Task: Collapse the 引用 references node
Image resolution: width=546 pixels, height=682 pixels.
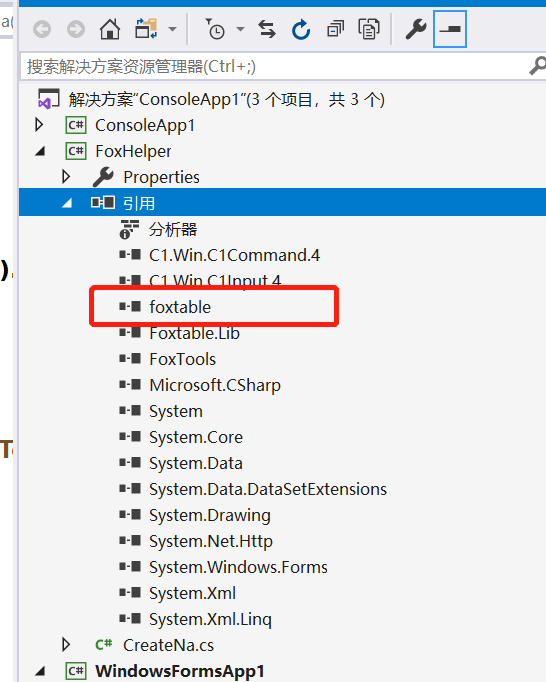Action: point(67,203)
